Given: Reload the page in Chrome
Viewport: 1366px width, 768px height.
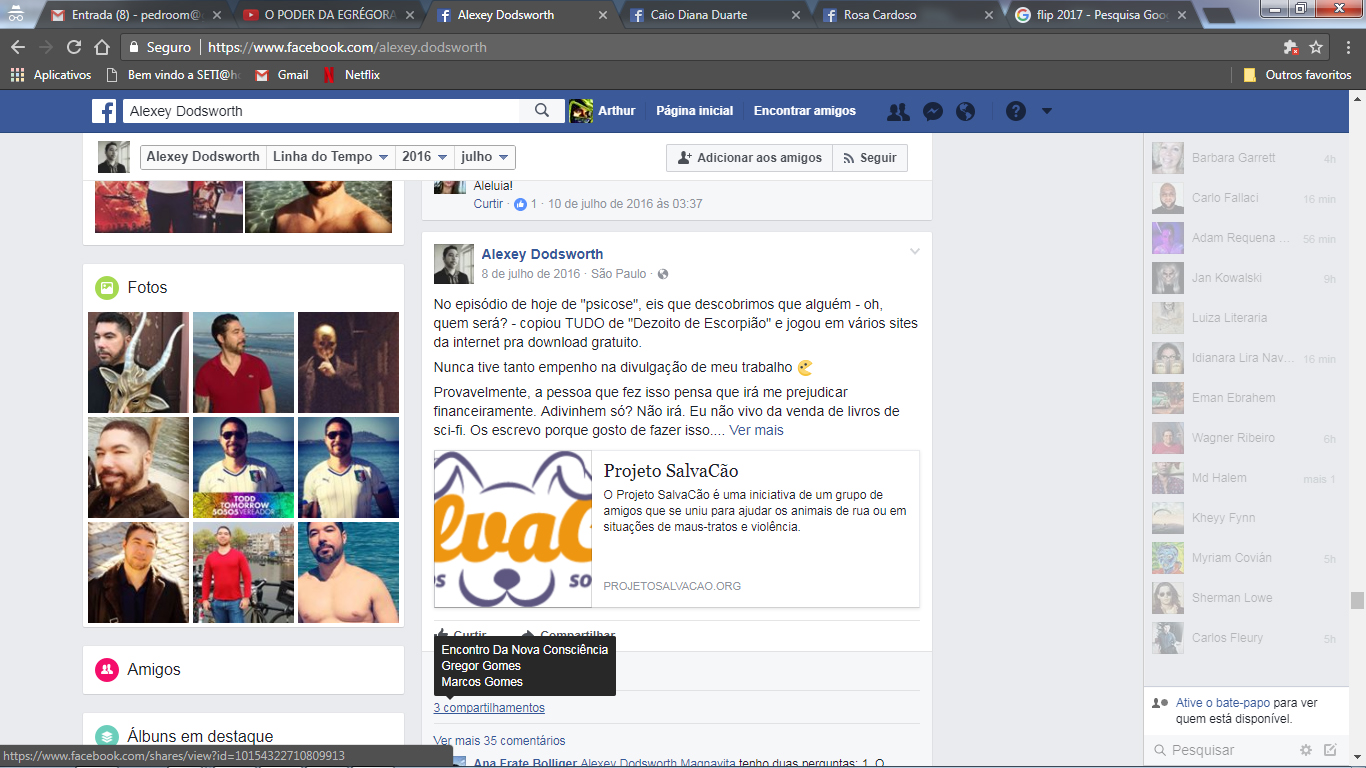Looking at the screenshot, I should pos(74,47).
